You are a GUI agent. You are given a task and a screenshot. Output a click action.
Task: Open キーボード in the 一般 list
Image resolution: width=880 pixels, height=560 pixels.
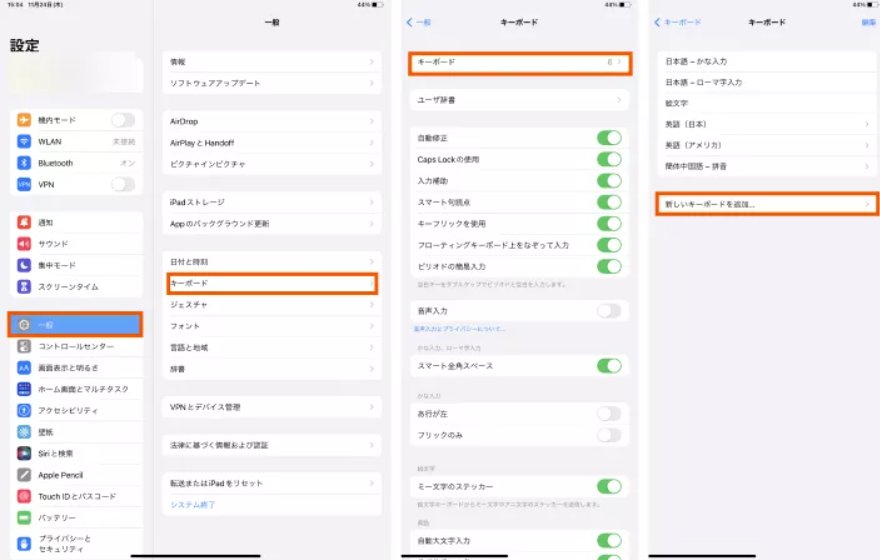272,284
